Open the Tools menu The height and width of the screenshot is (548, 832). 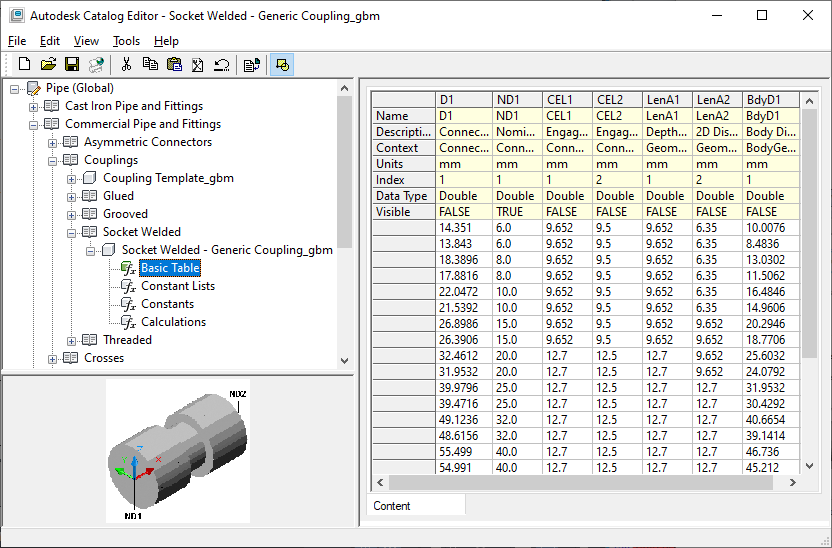click(x=126, y=41)
